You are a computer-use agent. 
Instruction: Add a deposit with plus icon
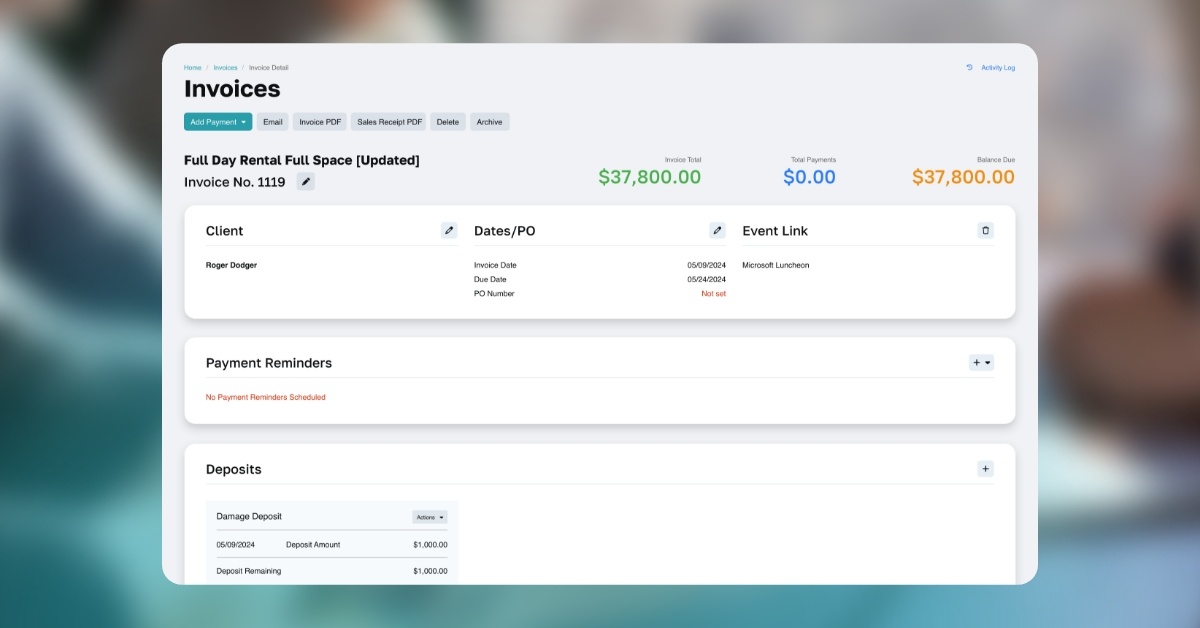985,469
